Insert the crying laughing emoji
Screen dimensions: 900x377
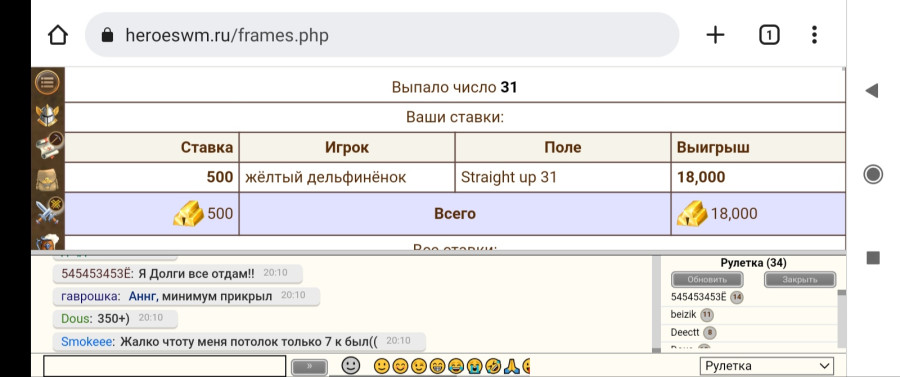coord(455,366)
